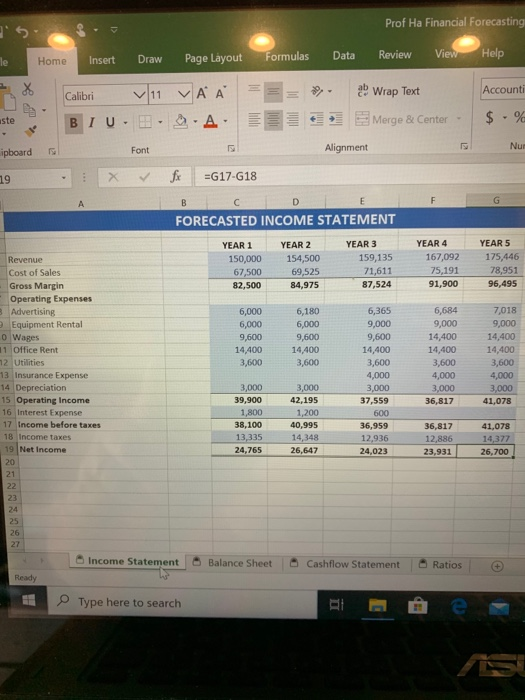Click the Undo arrow icon
This screenshot has width=525, height=700.
click(22, 32)
